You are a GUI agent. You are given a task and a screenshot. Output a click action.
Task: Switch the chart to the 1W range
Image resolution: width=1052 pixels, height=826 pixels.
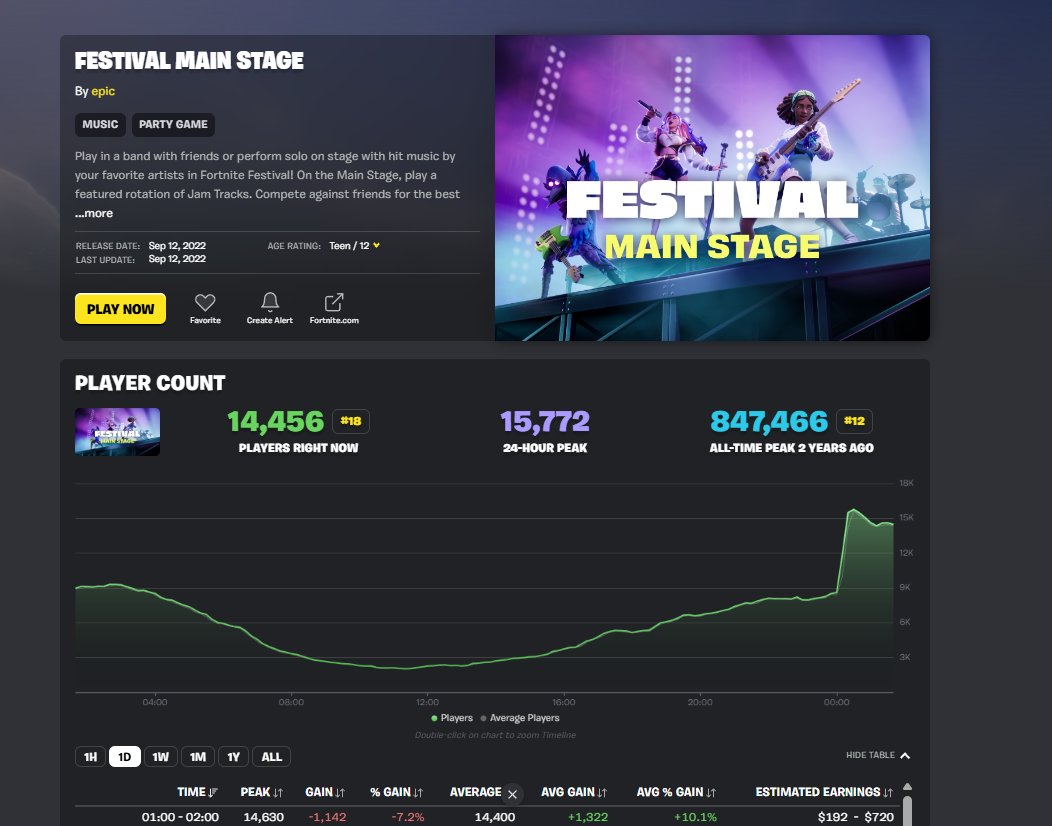160,757
